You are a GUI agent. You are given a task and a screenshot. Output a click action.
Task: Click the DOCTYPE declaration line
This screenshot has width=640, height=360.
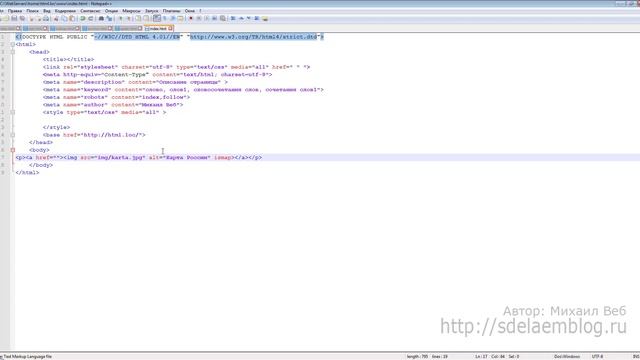coord(169,37)
